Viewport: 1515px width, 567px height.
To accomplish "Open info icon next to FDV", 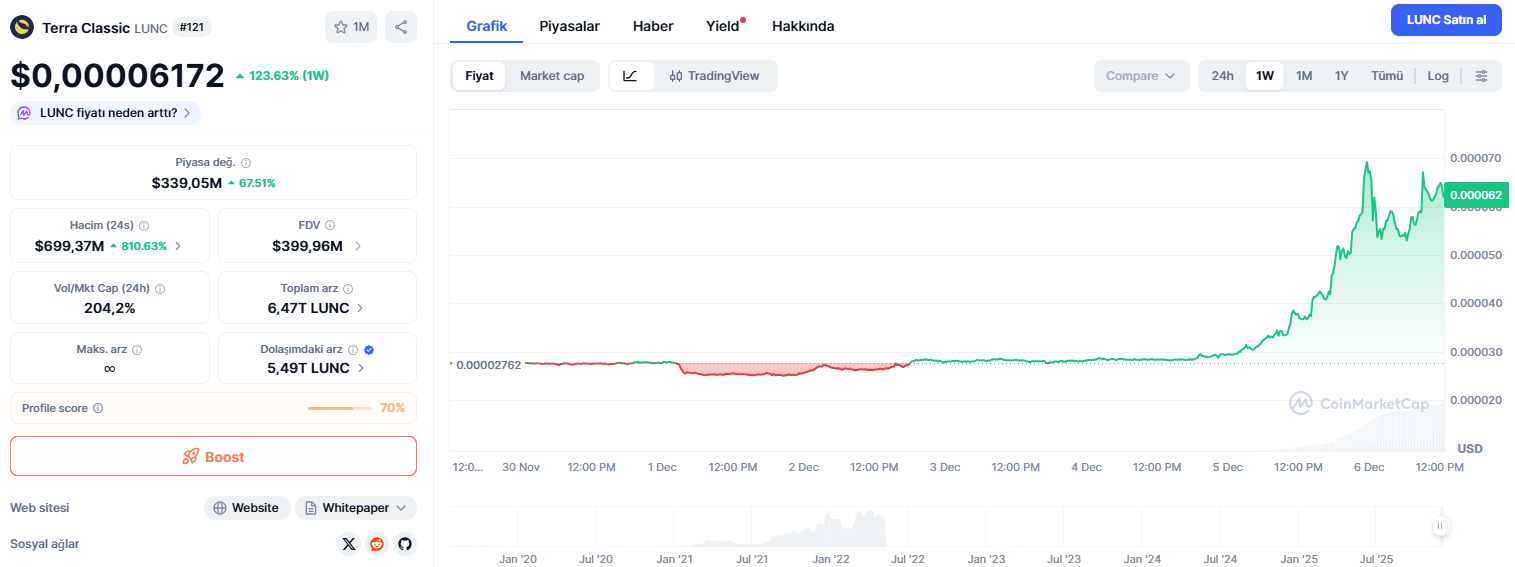I will coord(330,225).
